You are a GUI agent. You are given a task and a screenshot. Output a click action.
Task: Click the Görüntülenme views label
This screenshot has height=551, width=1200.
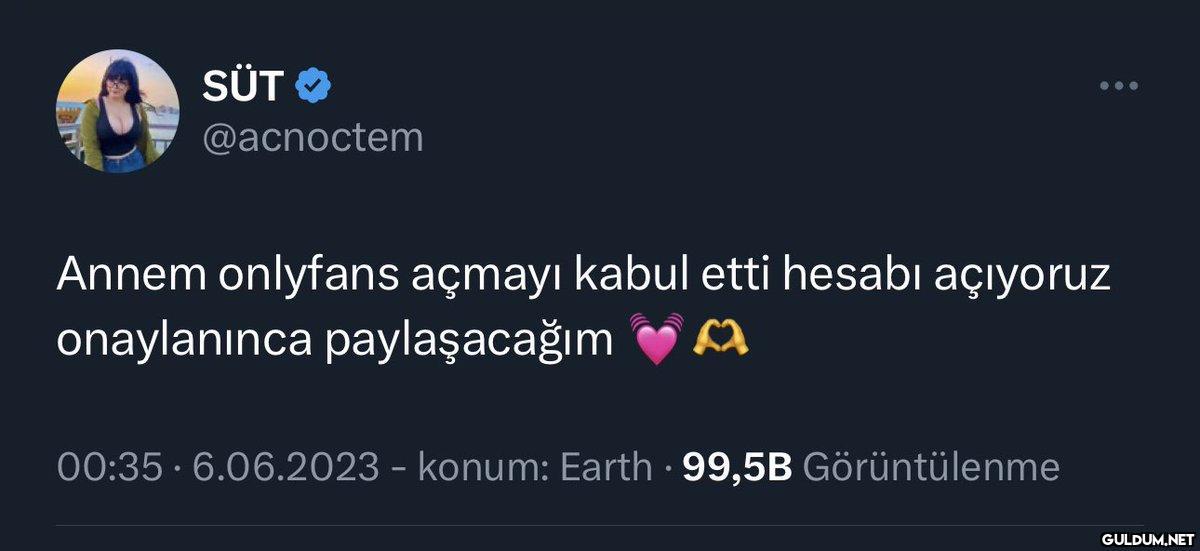pyautogui.click(x=930, y=466)
